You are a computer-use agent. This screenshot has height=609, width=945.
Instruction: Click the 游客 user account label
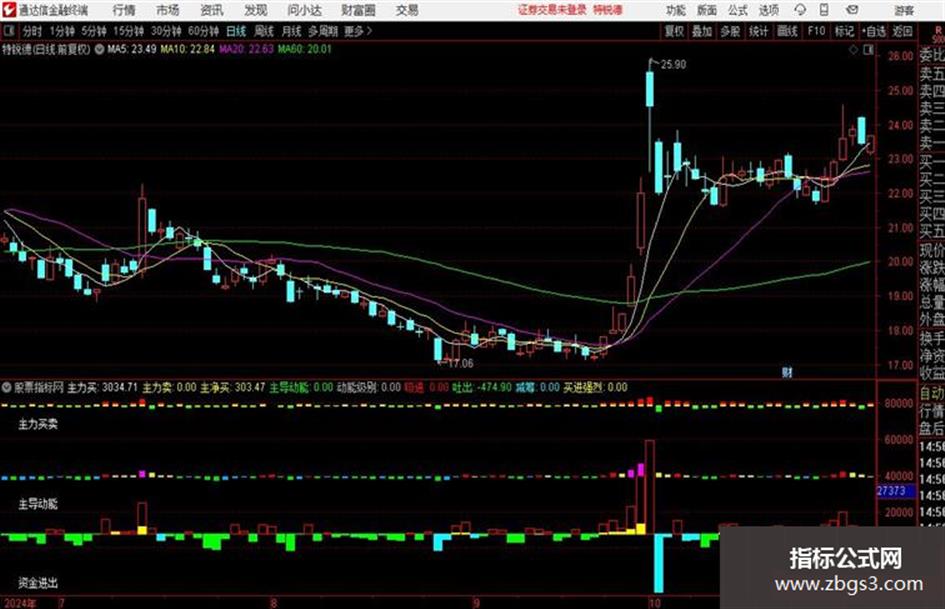point(903,10)
